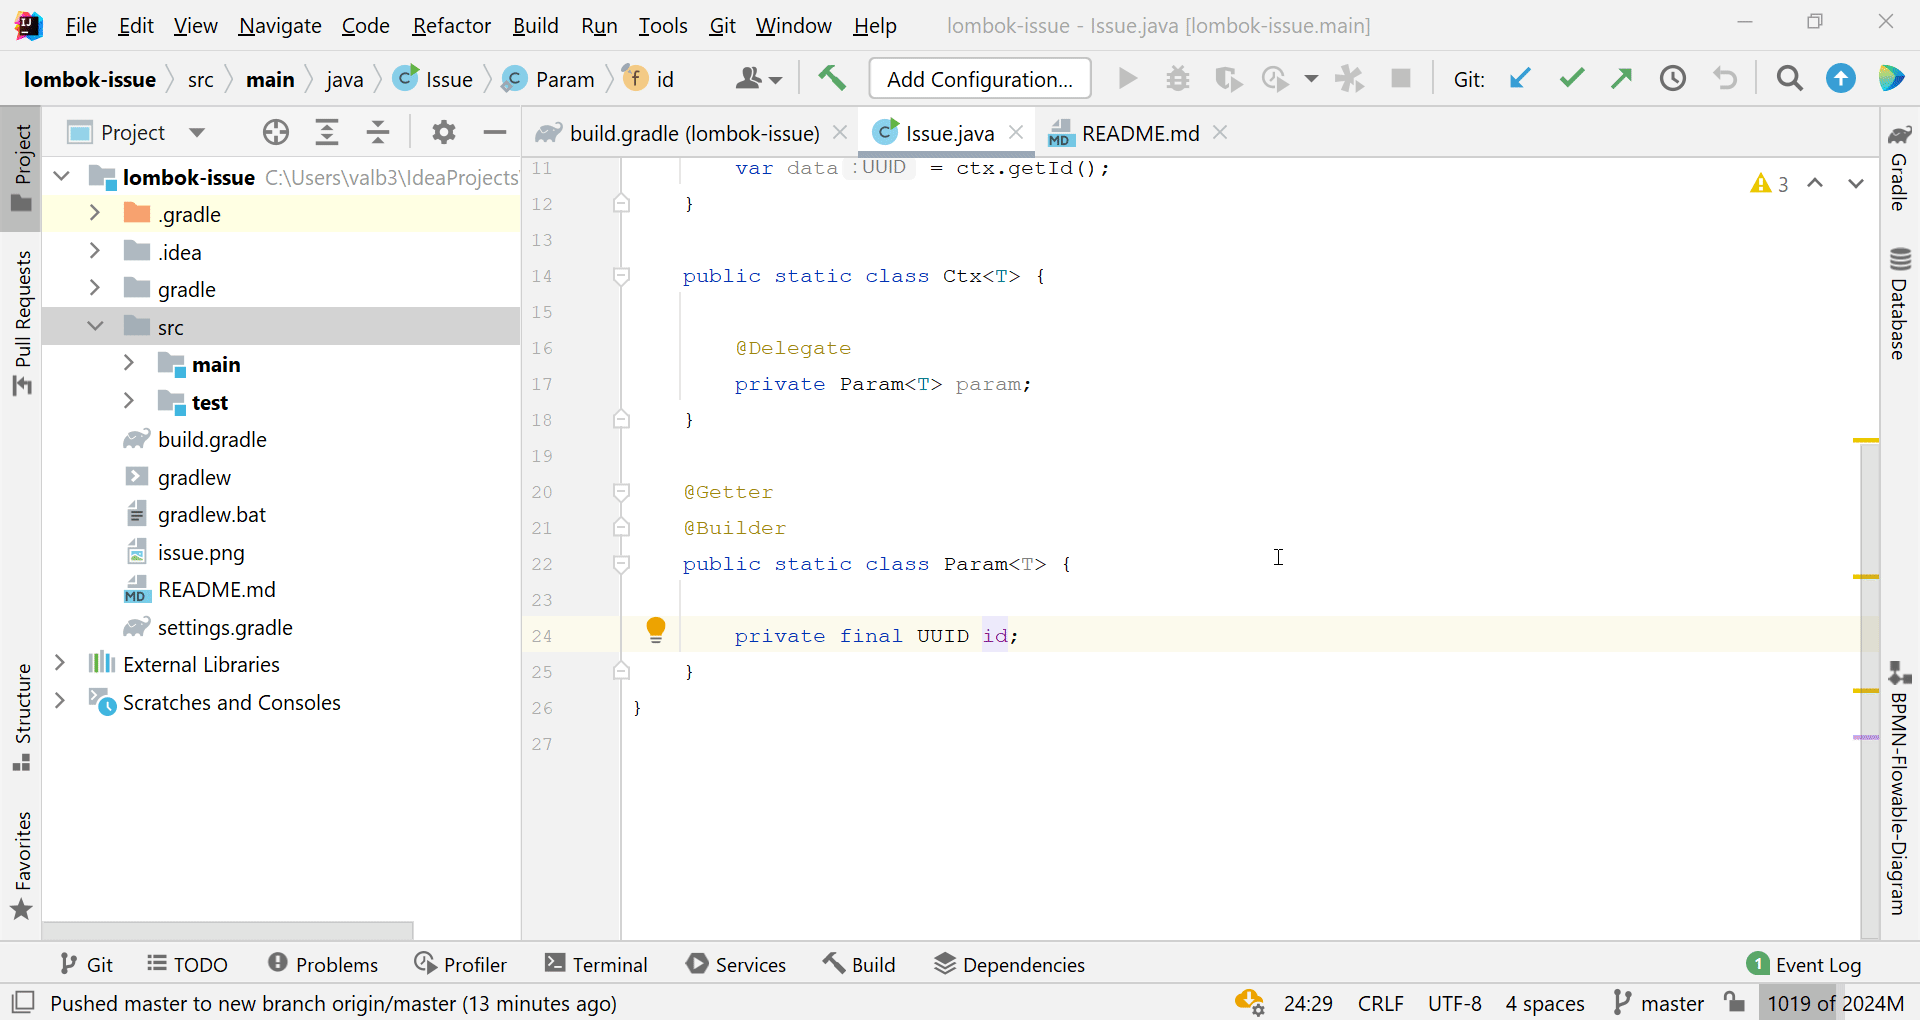
Task: Open Search Everywhere magnifier icon
Action: (x=1790, y=79)
